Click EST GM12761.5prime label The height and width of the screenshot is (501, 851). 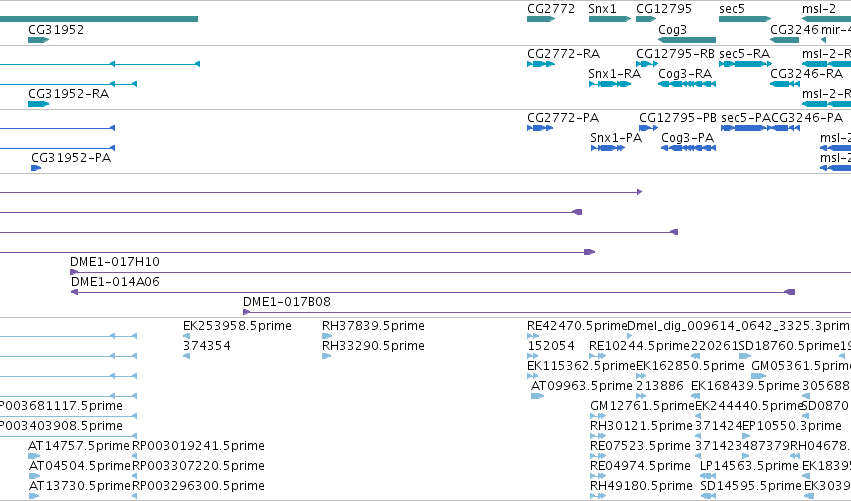point(643,406)
